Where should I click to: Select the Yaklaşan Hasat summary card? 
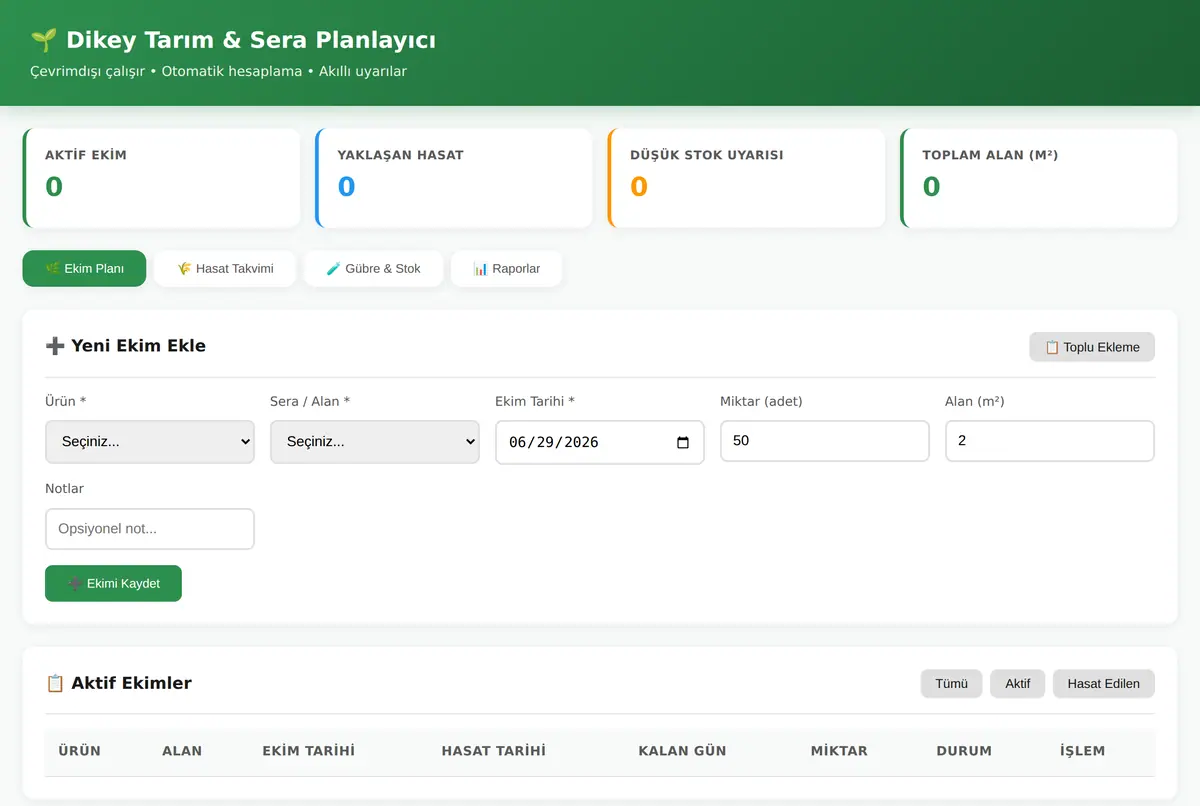[x=454, y=178]
